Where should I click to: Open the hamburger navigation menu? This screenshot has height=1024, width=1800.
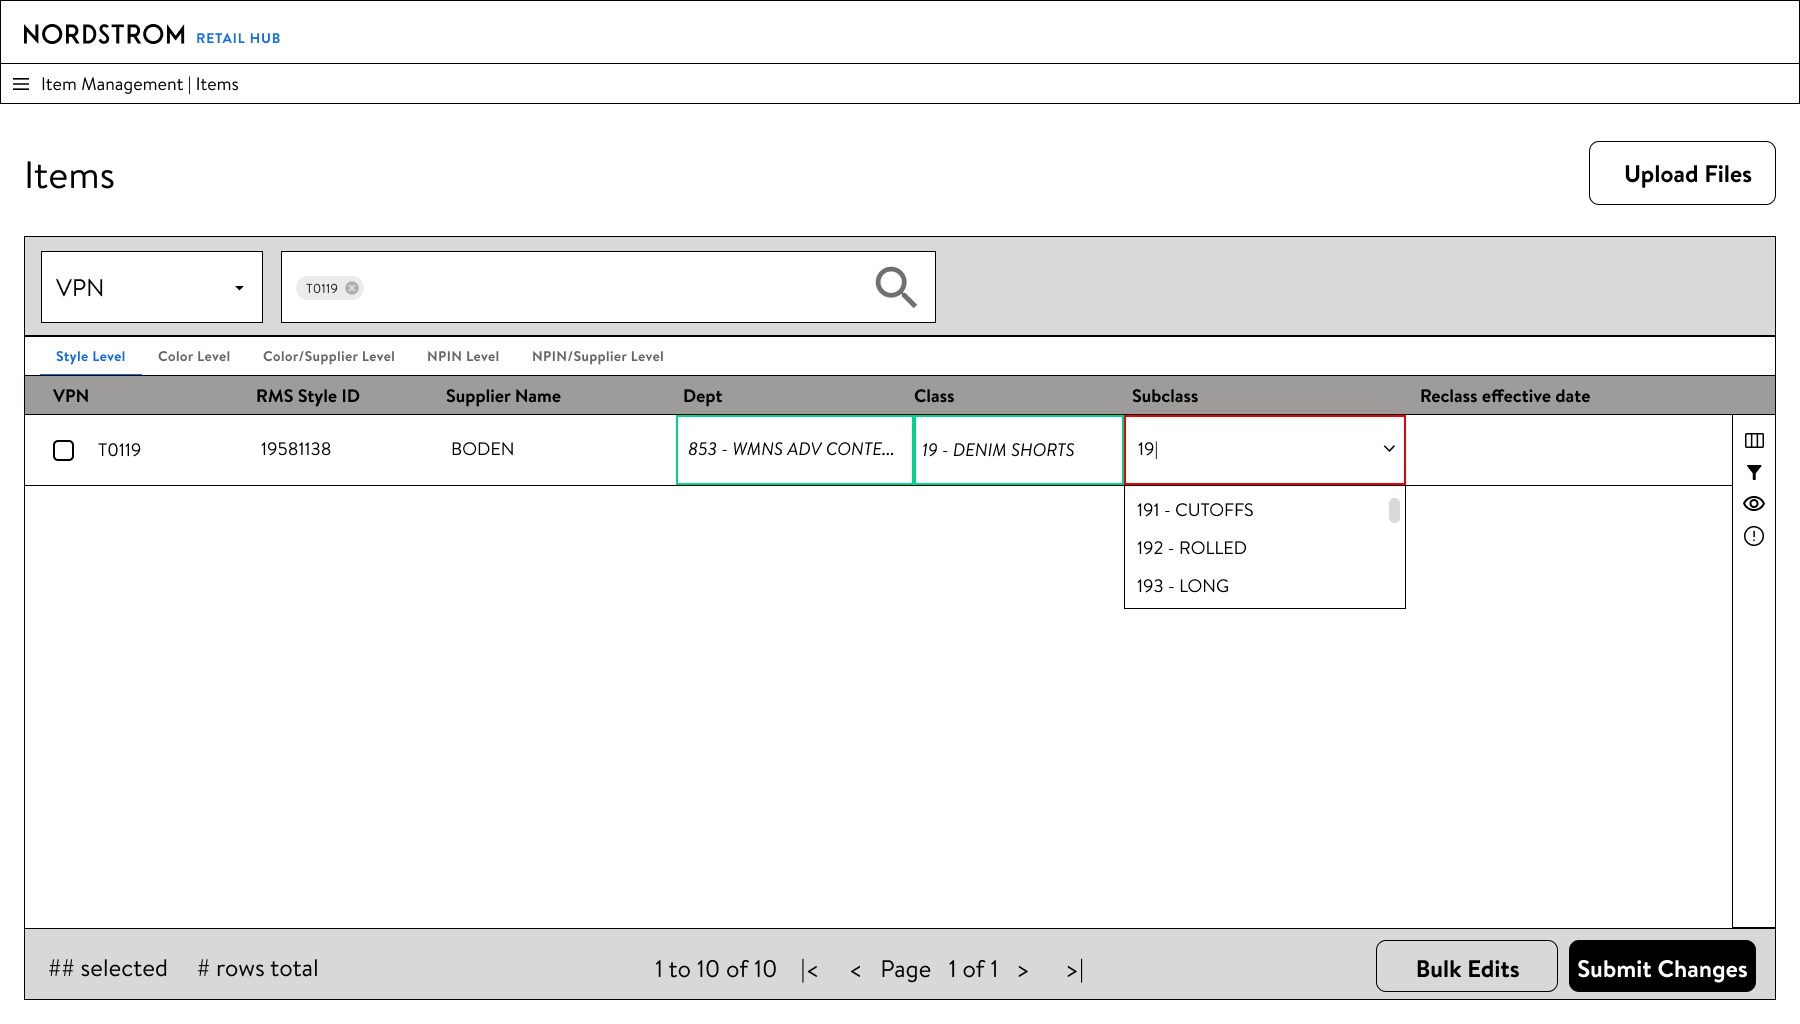tap(21, 84)
